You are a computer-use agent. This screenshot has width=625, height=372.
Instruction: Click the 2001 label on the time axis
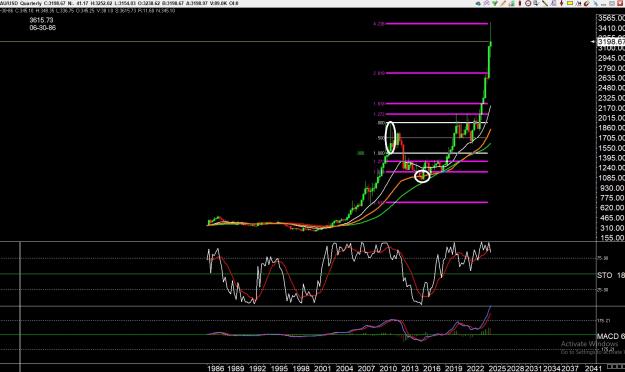click(x=322, y=368)
